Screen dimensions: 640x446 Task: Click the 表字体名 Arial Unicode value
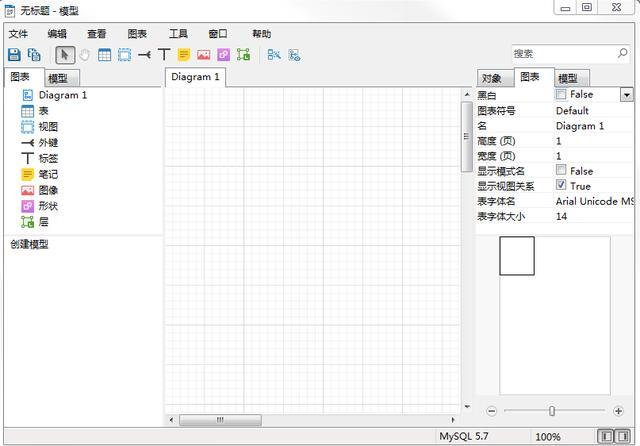pos(595,201)
